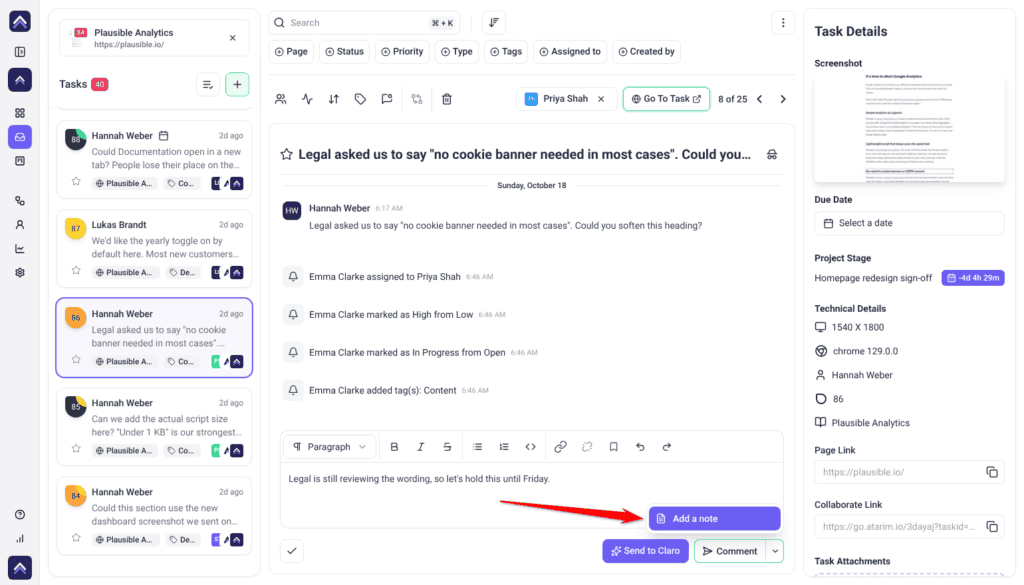The height and width of the screenshot is (585, 1024).
Task: Delete task with trash icon
Action: pos(447,99)
